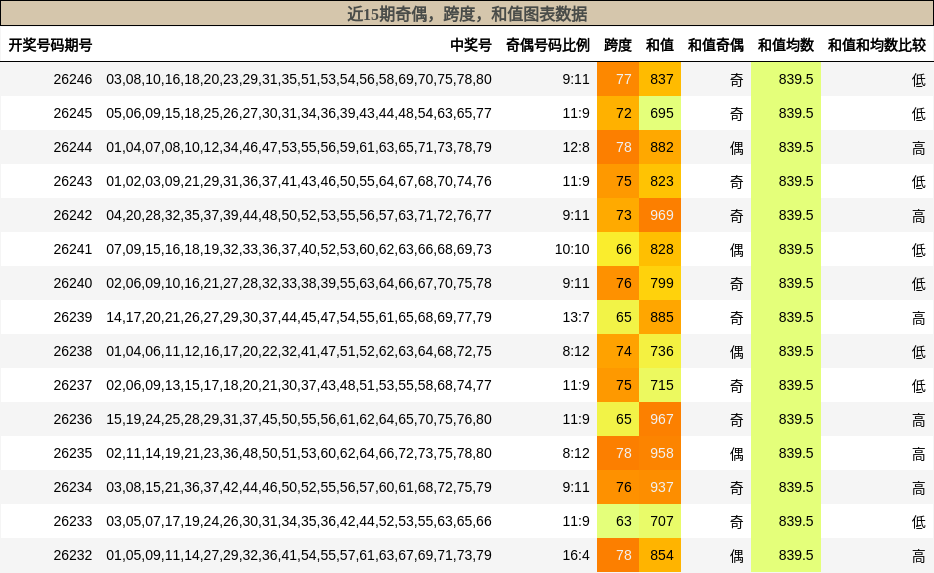Click the ratio 12:8 in row 26244
Viewport: 934px width, 573px height.
[x=576, y=147]
